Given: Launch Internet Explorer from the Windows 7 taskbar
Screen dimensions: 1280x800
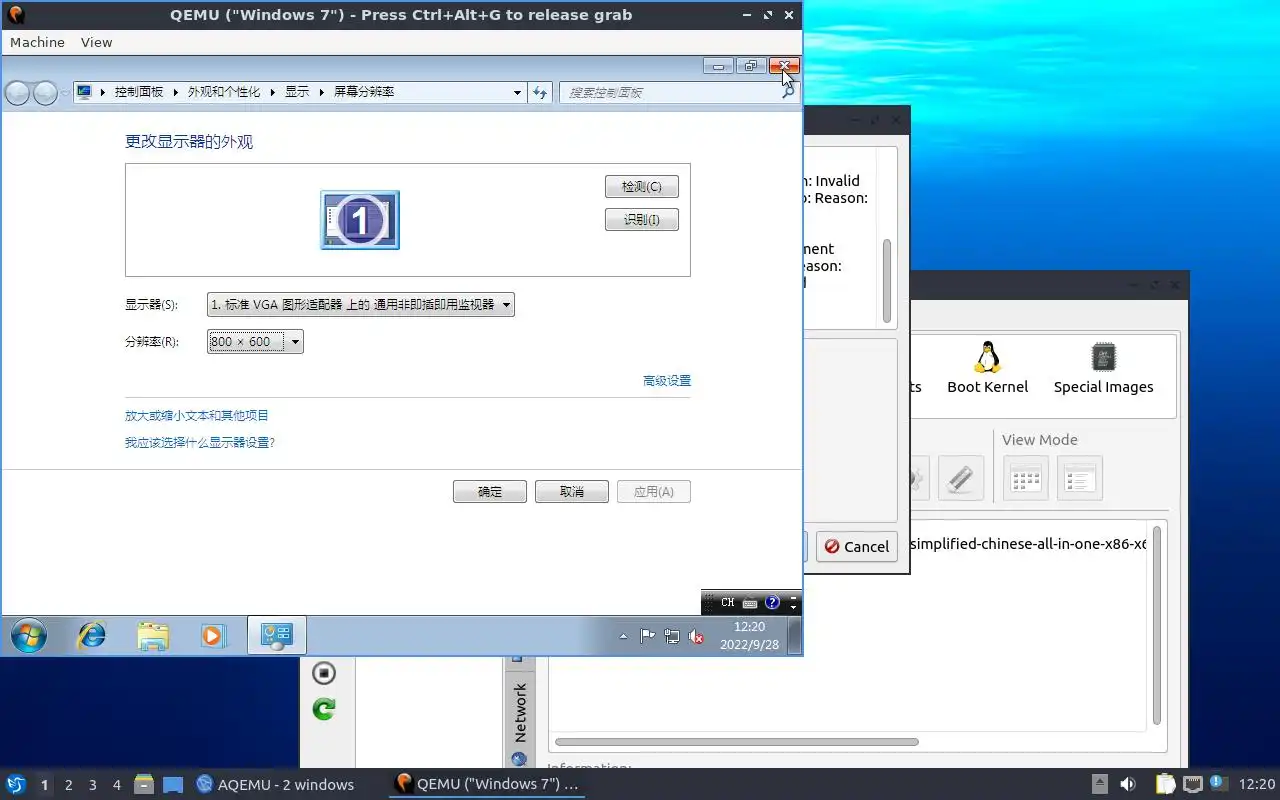Looking at the screenshot, I should pos(92,635).
